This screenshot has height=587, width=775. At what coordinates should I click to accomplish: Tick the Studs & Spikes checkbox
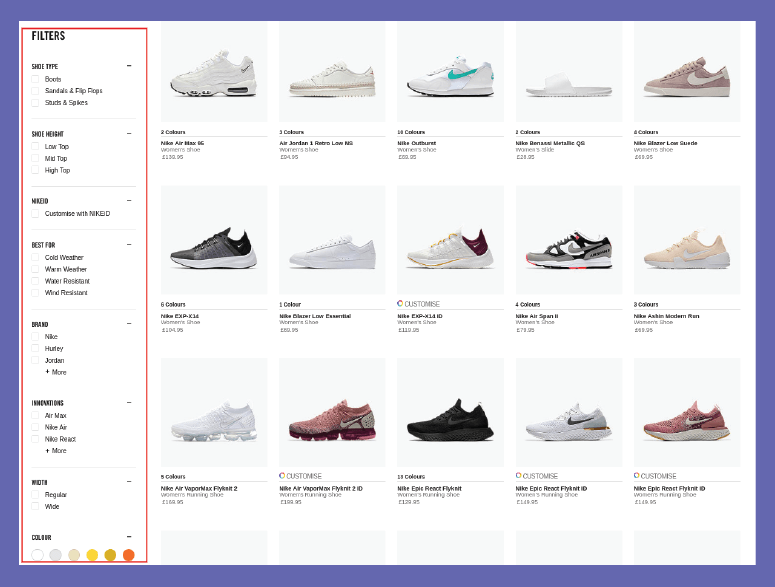pos(35,103)
